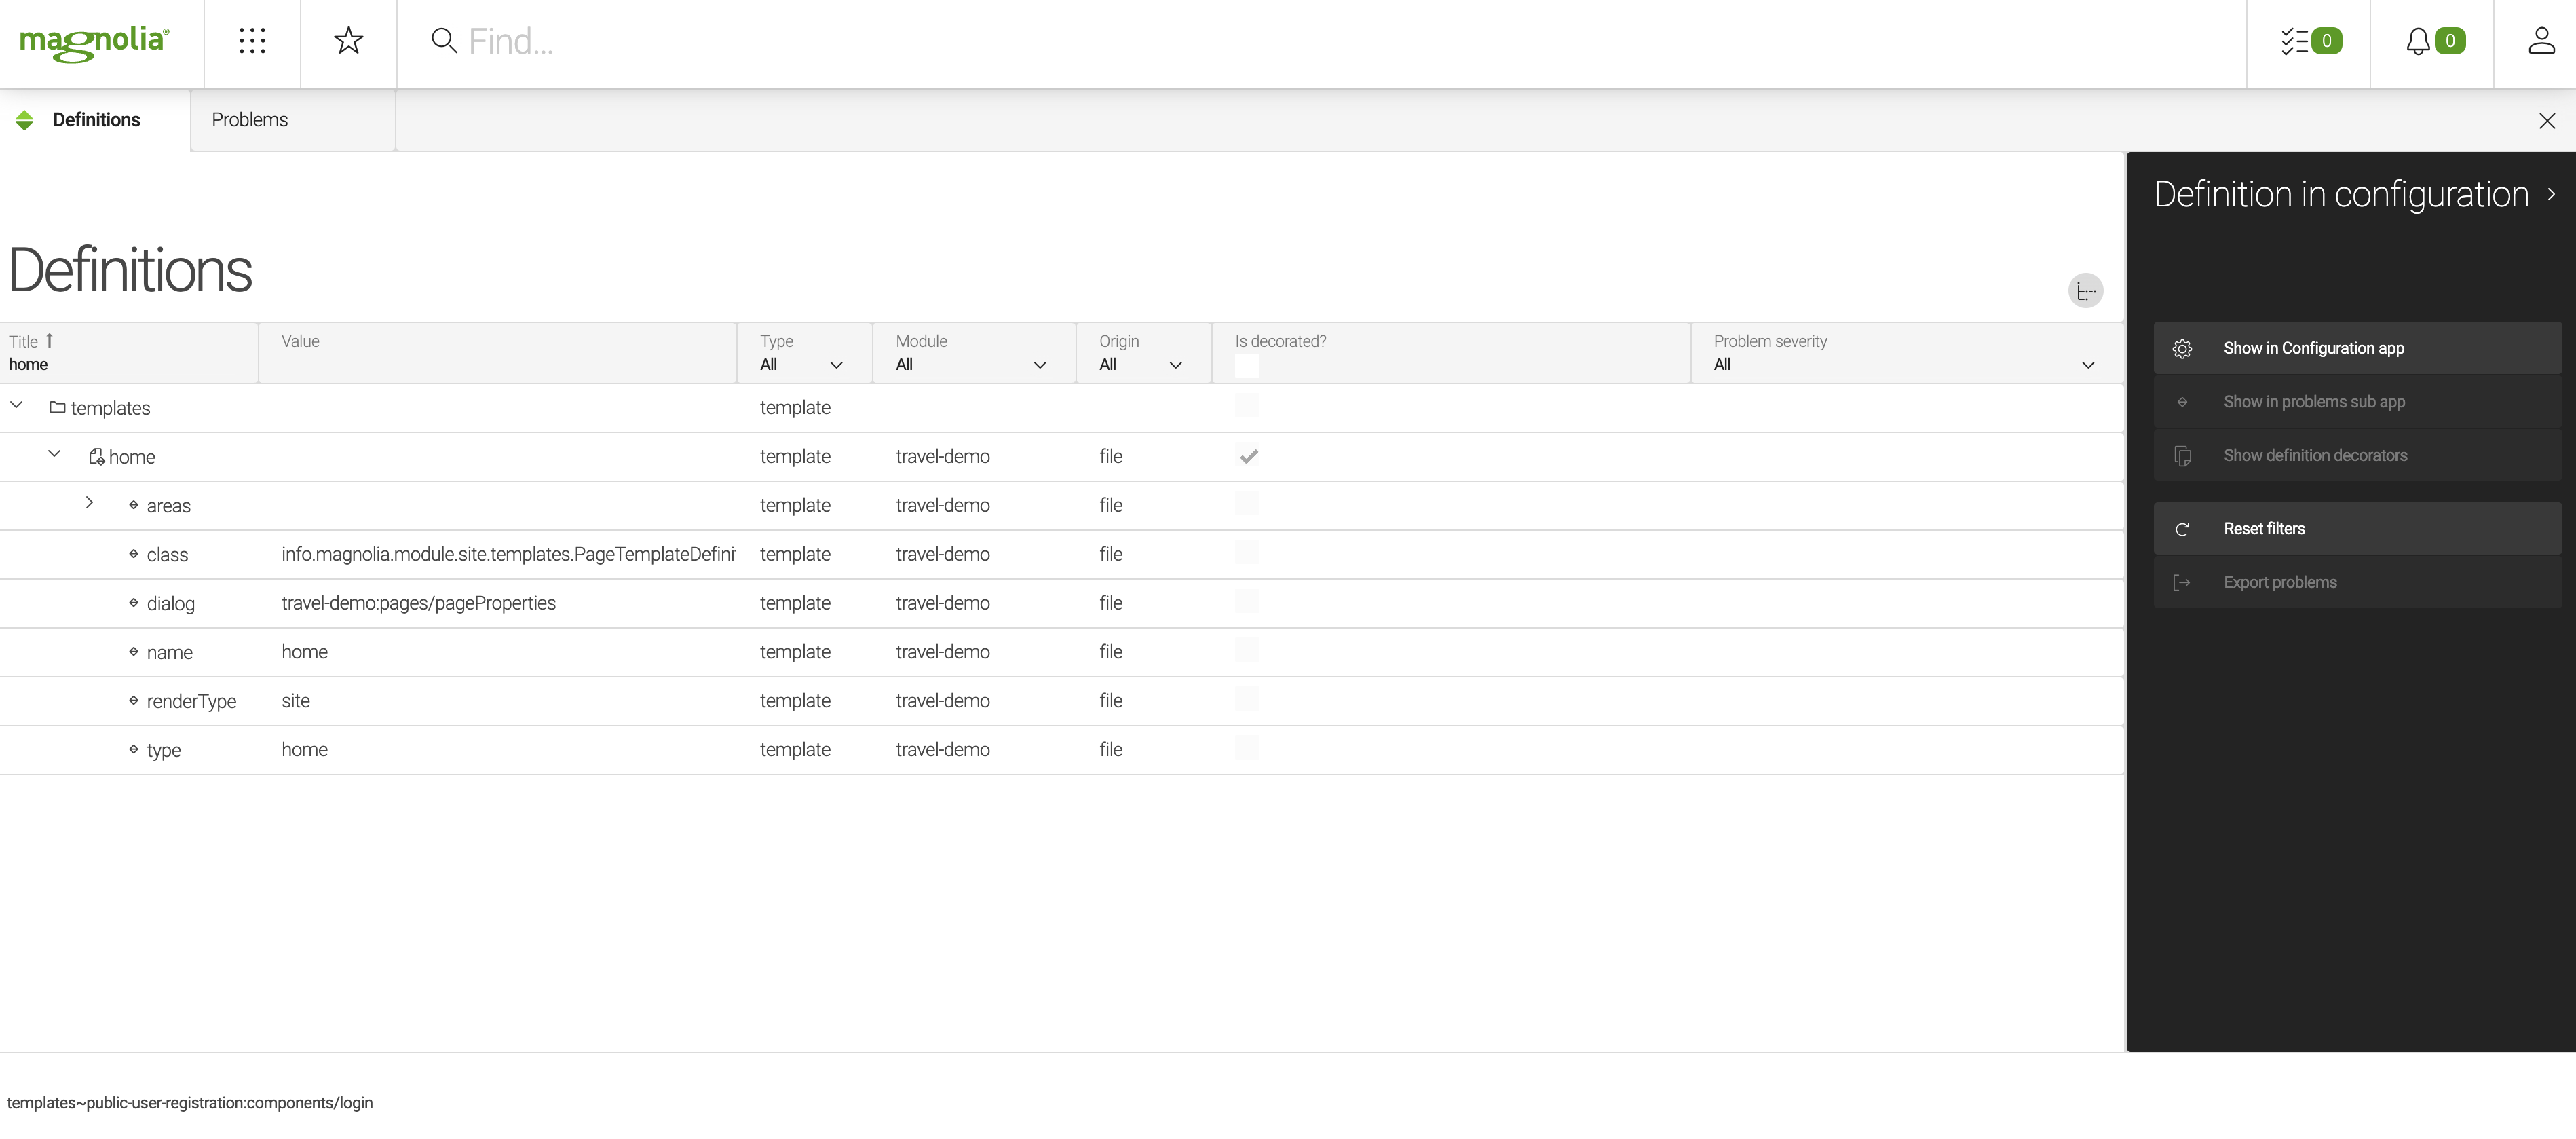Collapse the templates folder node
This screenshot has width=2576, height=1139.
click(17, 405)
